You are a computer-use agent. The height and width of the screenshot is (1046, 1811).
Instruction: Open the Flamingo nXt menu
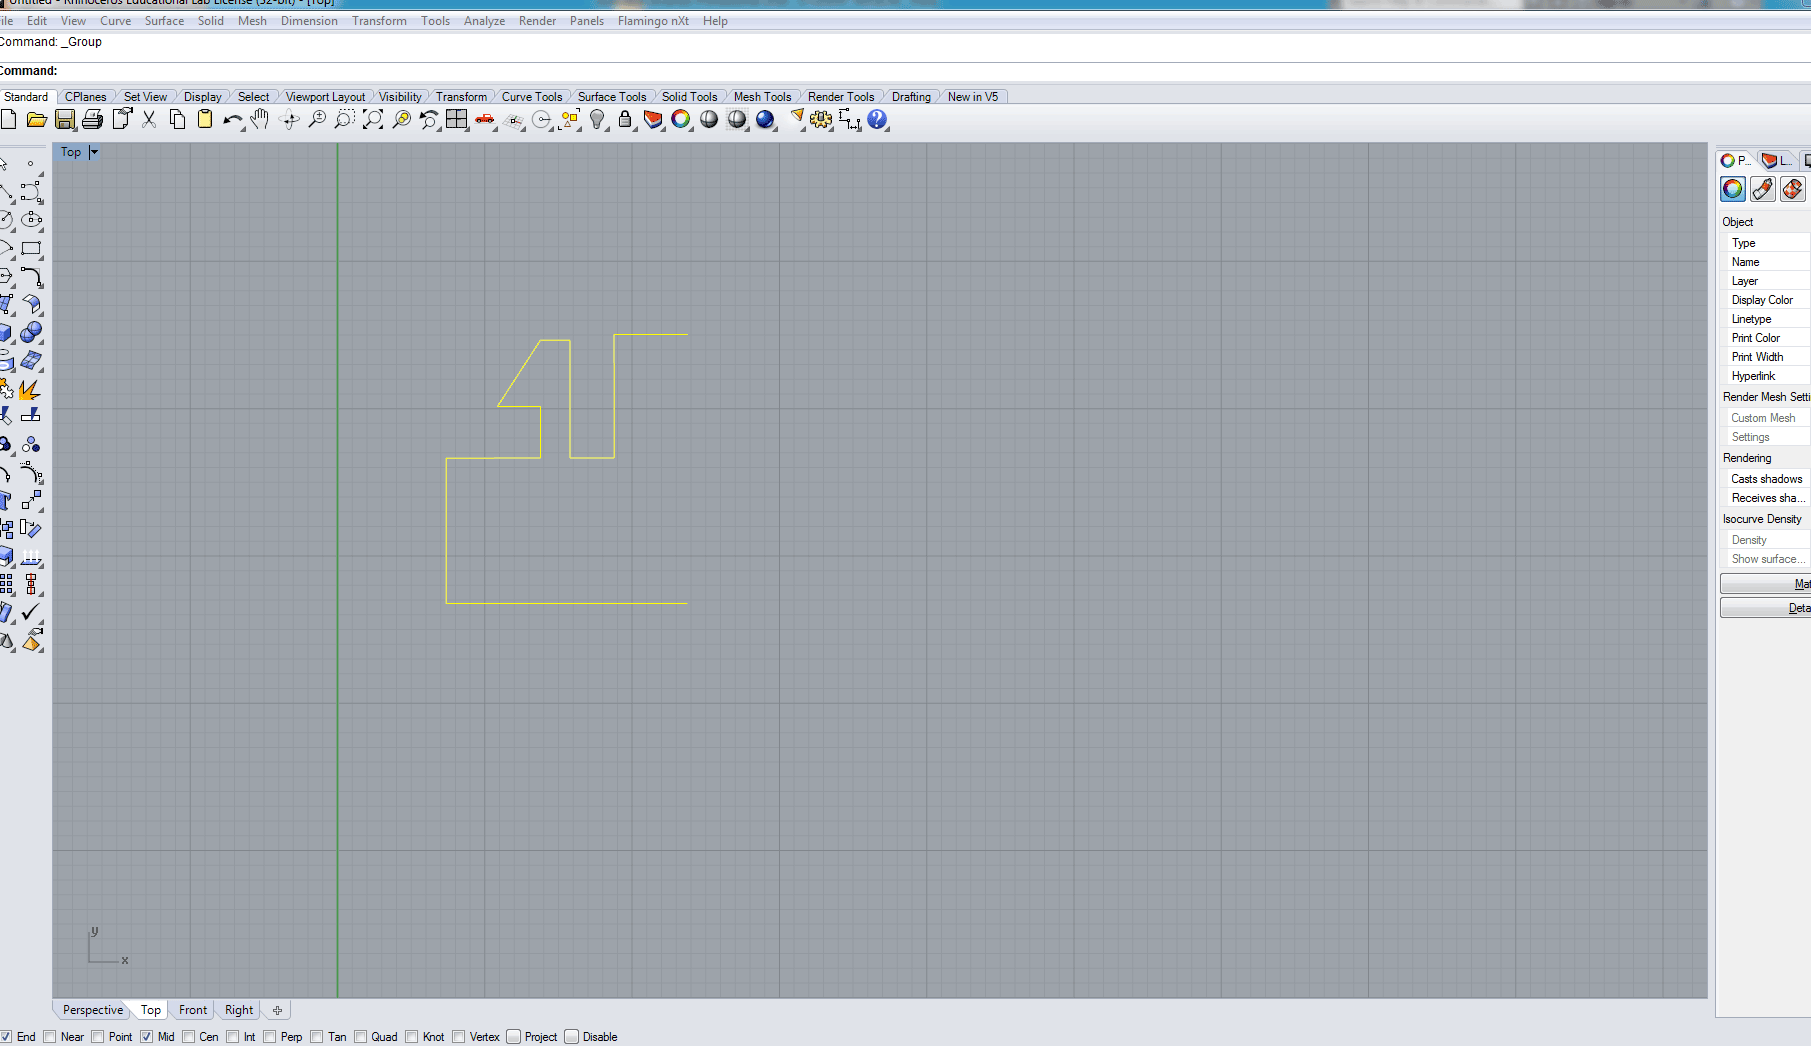pyautogui.click(x=653, y=21)
